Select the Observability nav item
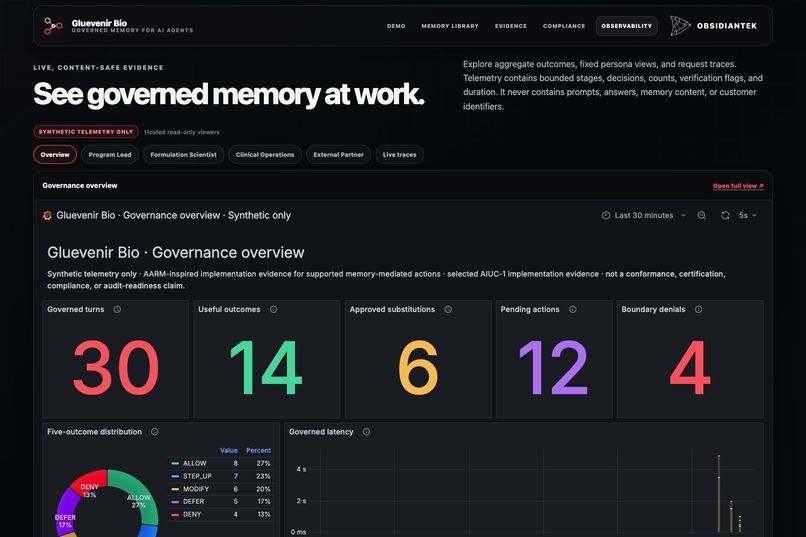Image resolution: width=806 pixels, height=537 pixels. pos(626,26)
